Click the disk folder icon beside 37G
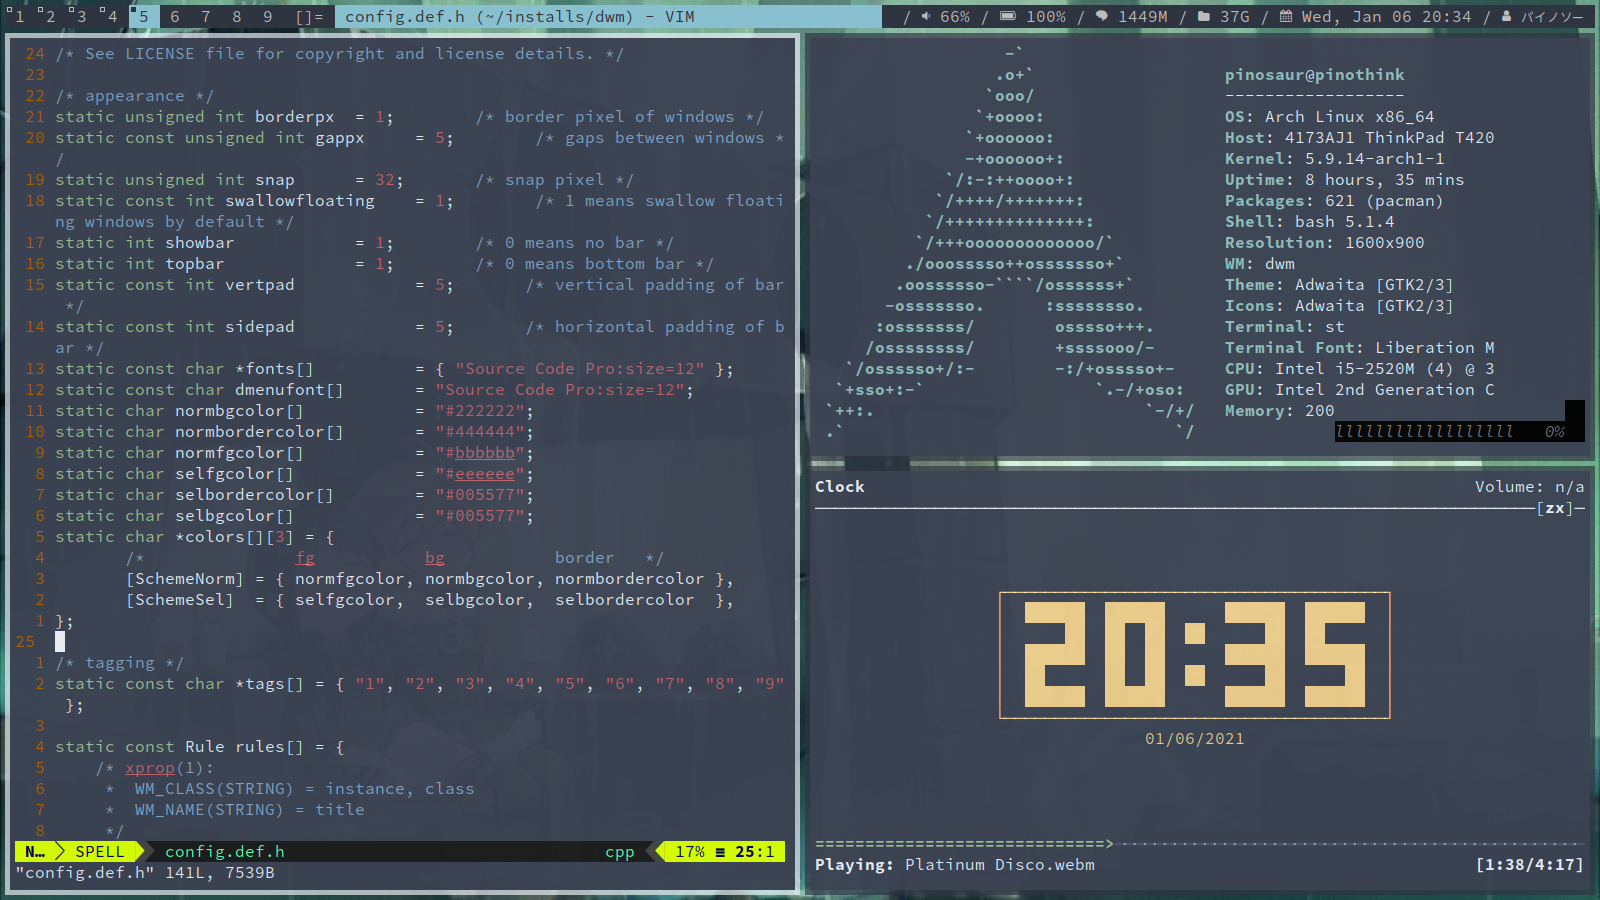The width and height of the screenshot is (1600, 900). [1204, 17]
